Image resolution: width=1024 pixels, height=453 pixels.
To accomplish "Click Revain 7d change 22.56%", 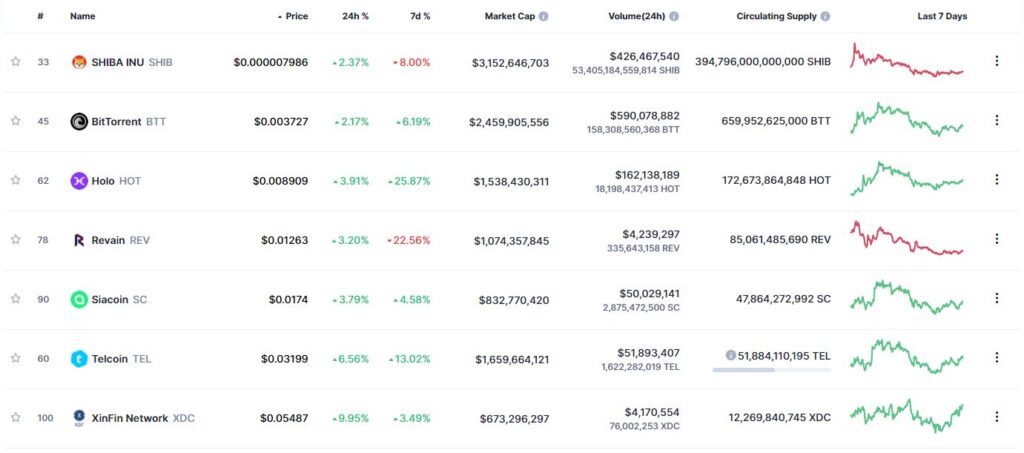I will [409, 240].
